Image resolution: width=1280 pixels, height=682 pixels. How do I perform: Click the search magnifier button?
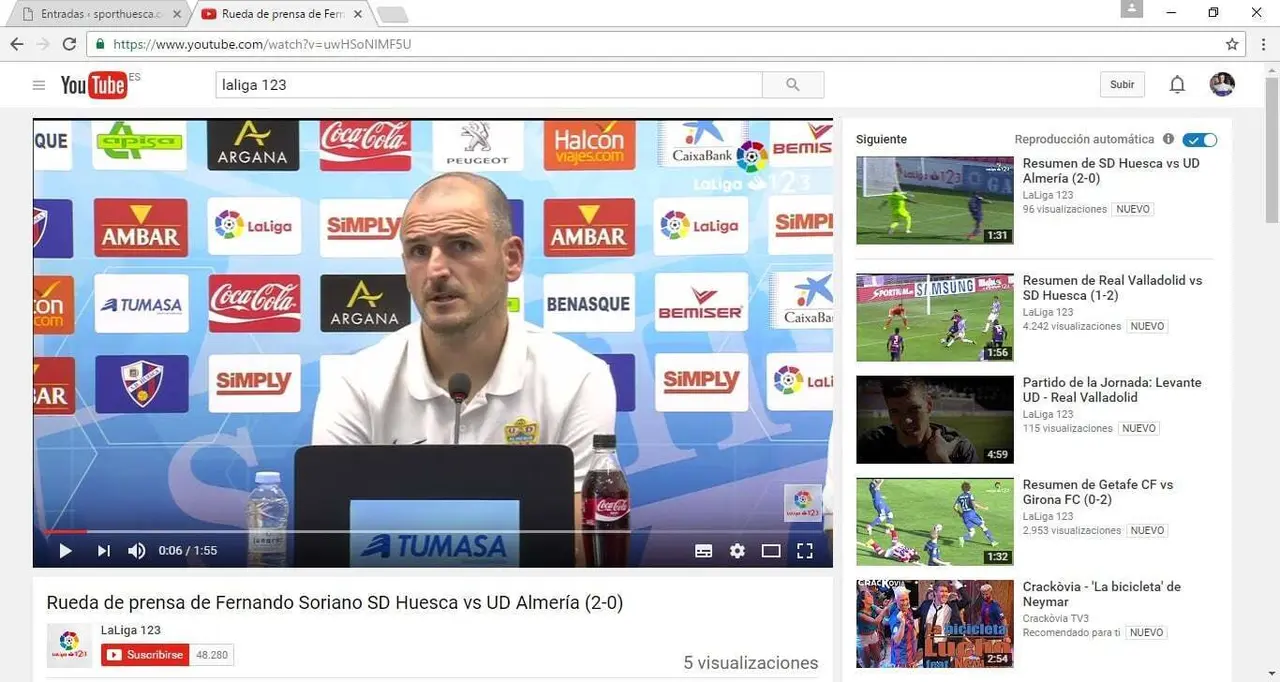click(x=793, y=85)
